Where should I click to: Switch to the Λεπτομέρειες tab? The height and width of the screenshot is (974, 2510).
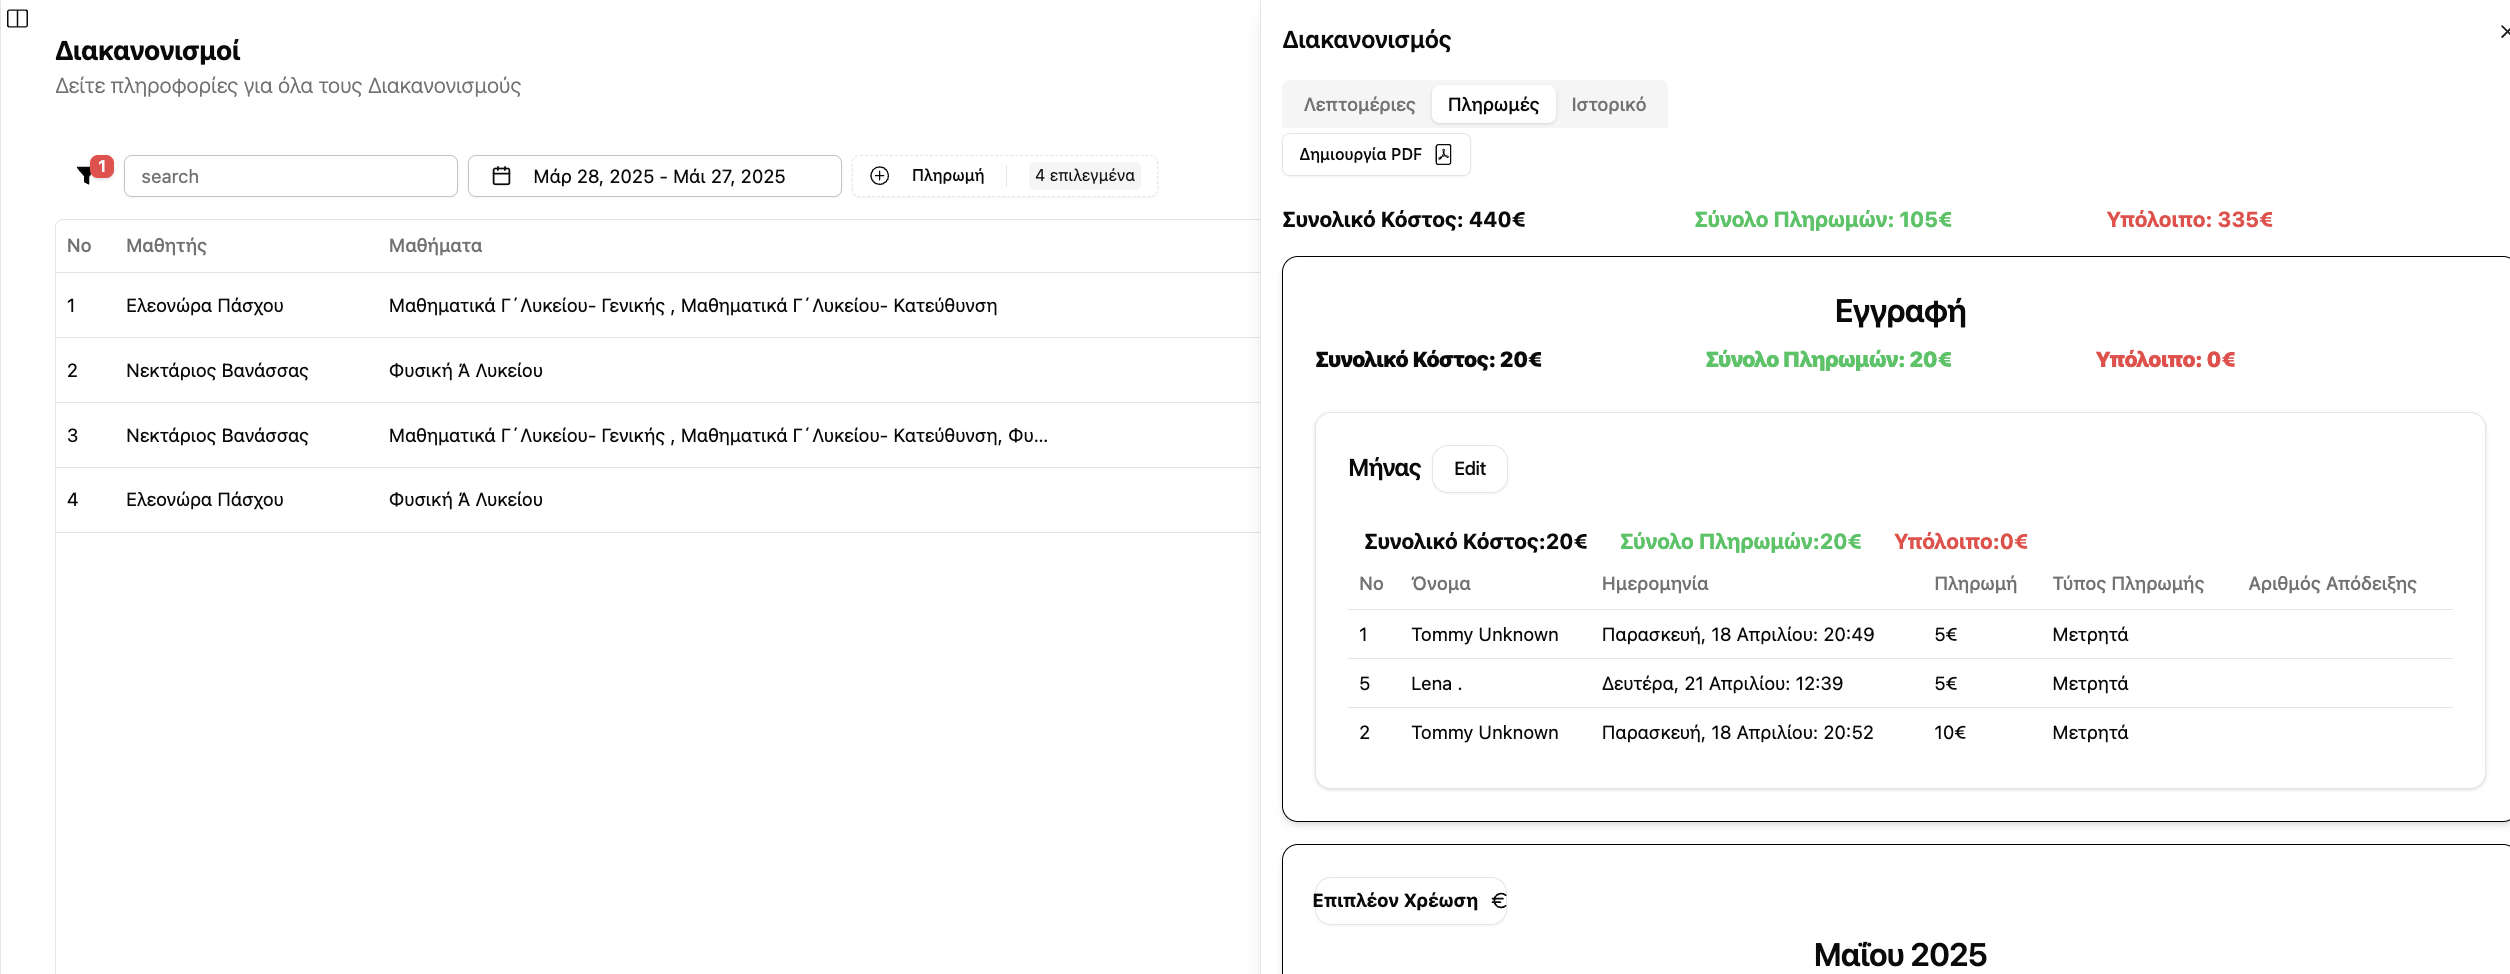(1359, 104)
